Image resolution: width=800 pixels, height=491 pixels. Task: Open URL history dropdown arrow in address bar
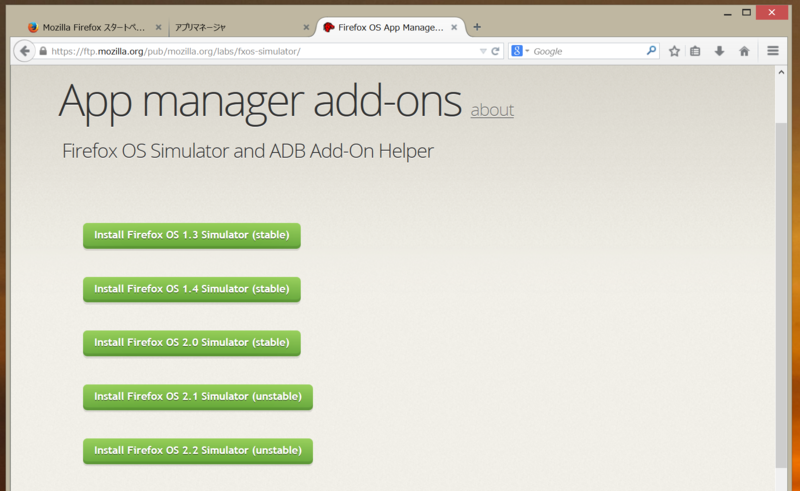tap(483, 51)
